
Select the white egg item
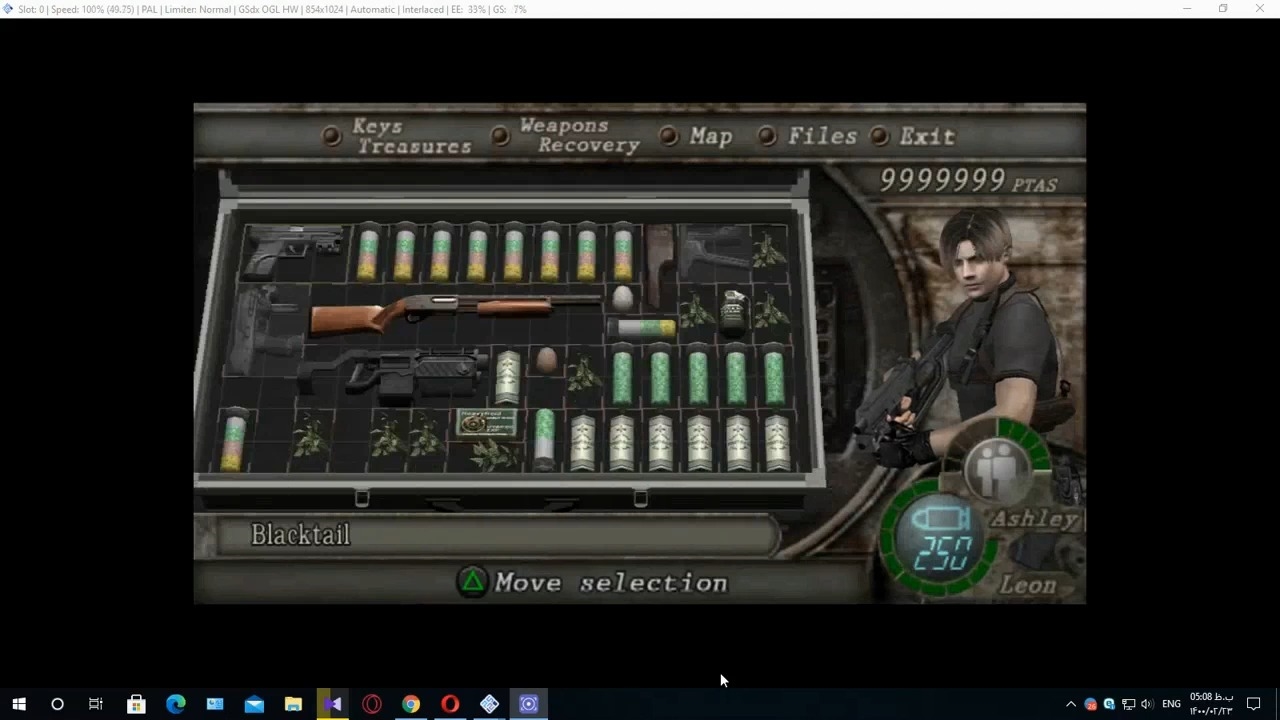(622, 297)
